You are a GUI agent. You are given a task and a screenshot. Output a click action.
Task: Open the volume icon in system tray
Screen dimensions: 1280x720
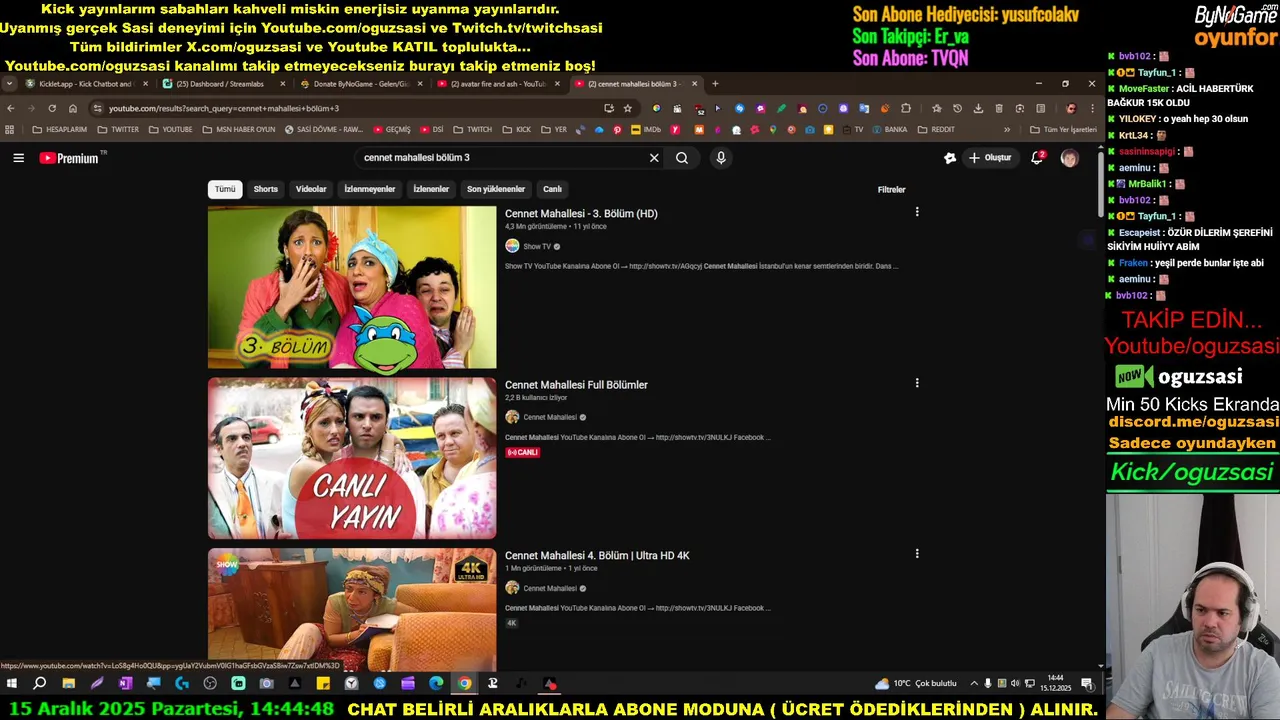pyautogui.click(x=1015, y=684)
